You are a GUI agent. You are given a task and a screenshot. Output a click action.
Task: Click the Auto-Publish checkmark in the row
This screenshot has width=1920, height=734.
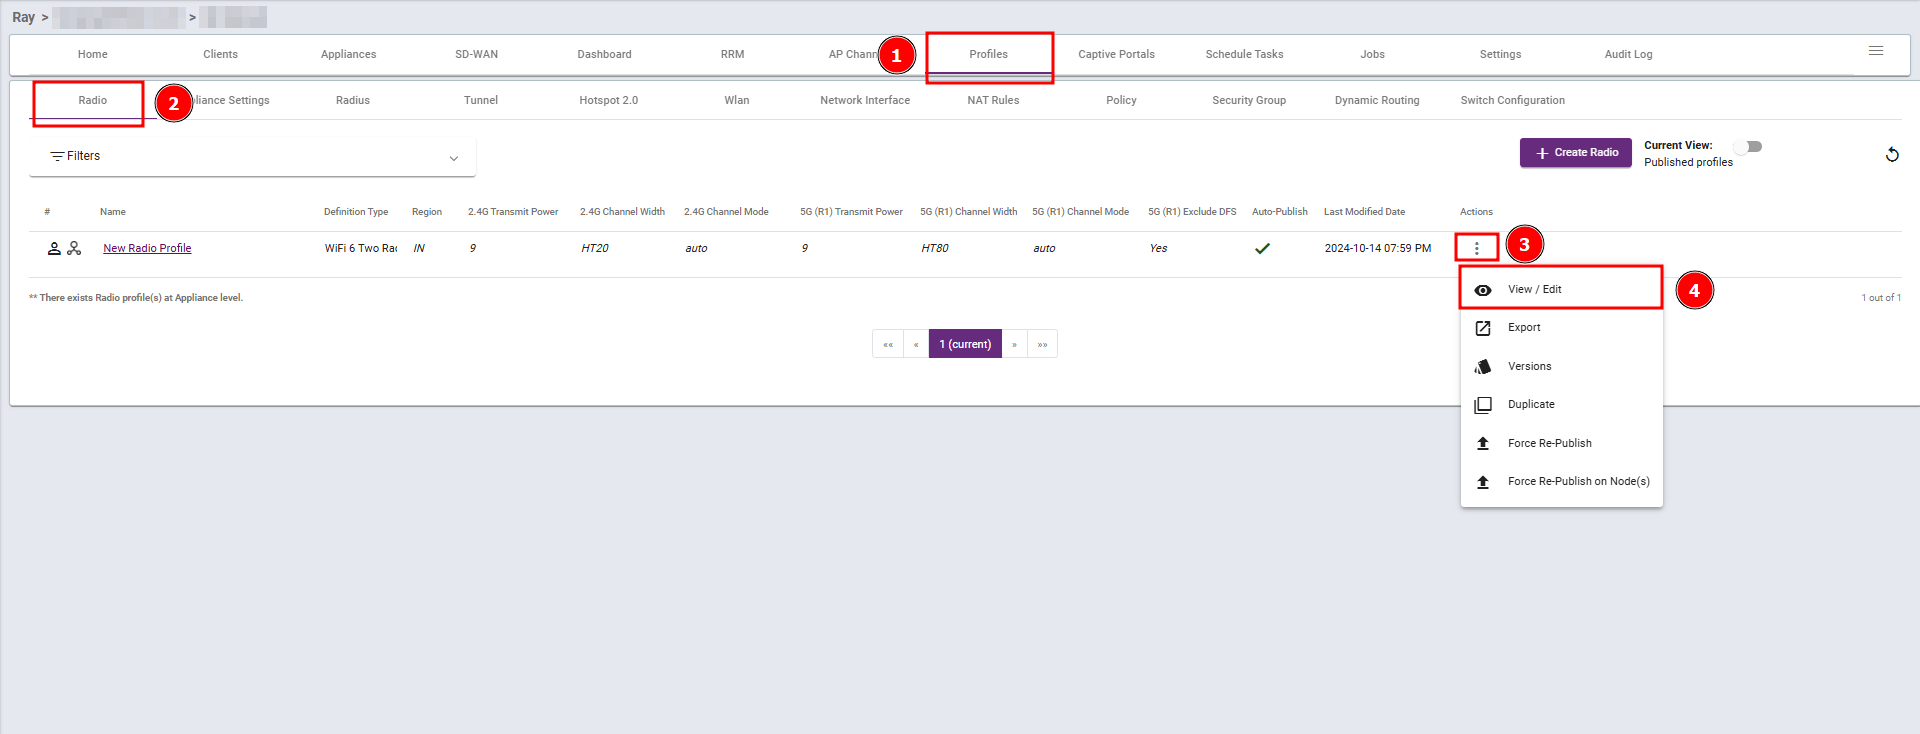click(1262, 248)
